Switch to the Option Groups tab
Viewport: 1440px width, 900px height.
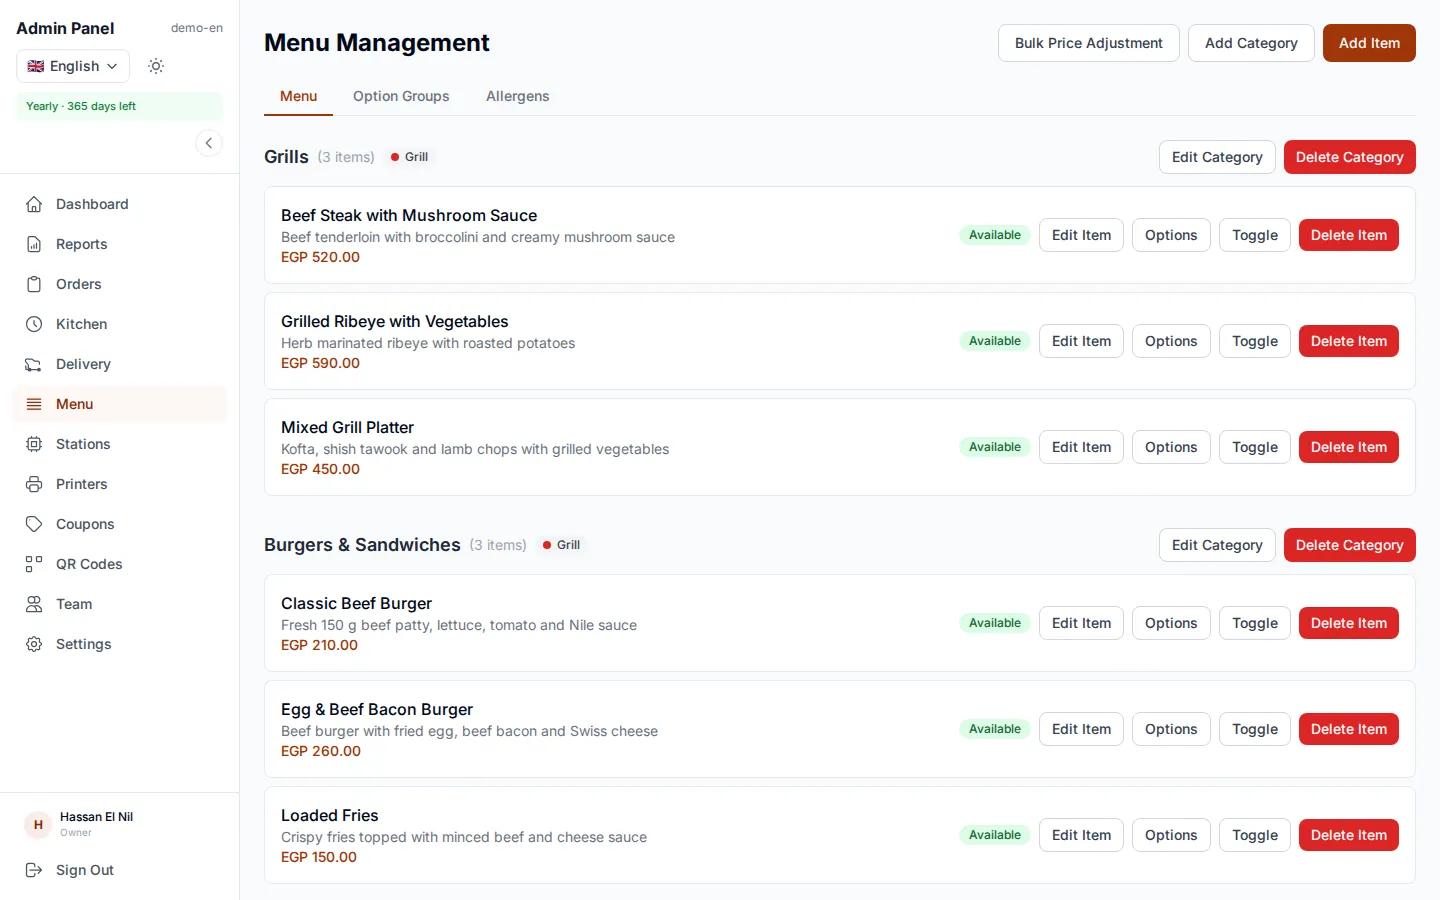tap(401, 96)
